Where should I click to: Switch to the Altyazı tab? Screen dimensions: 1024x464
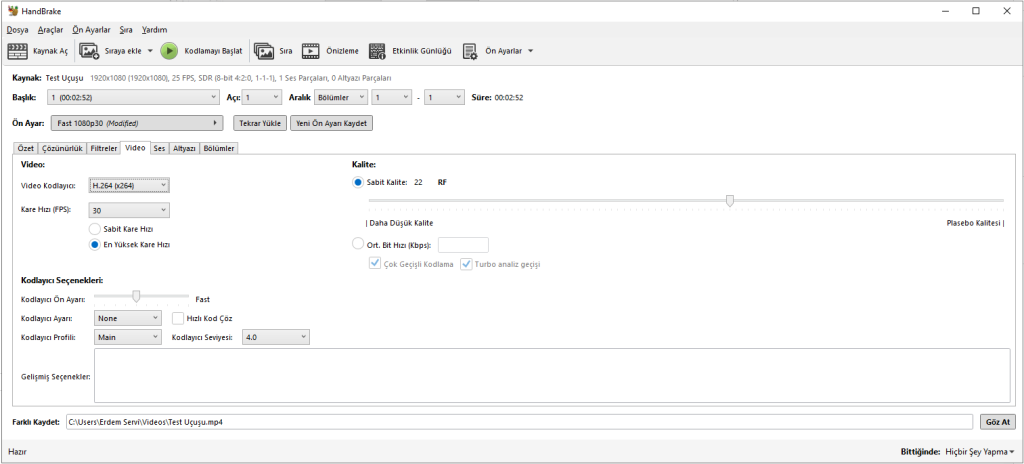click(184, 148)
